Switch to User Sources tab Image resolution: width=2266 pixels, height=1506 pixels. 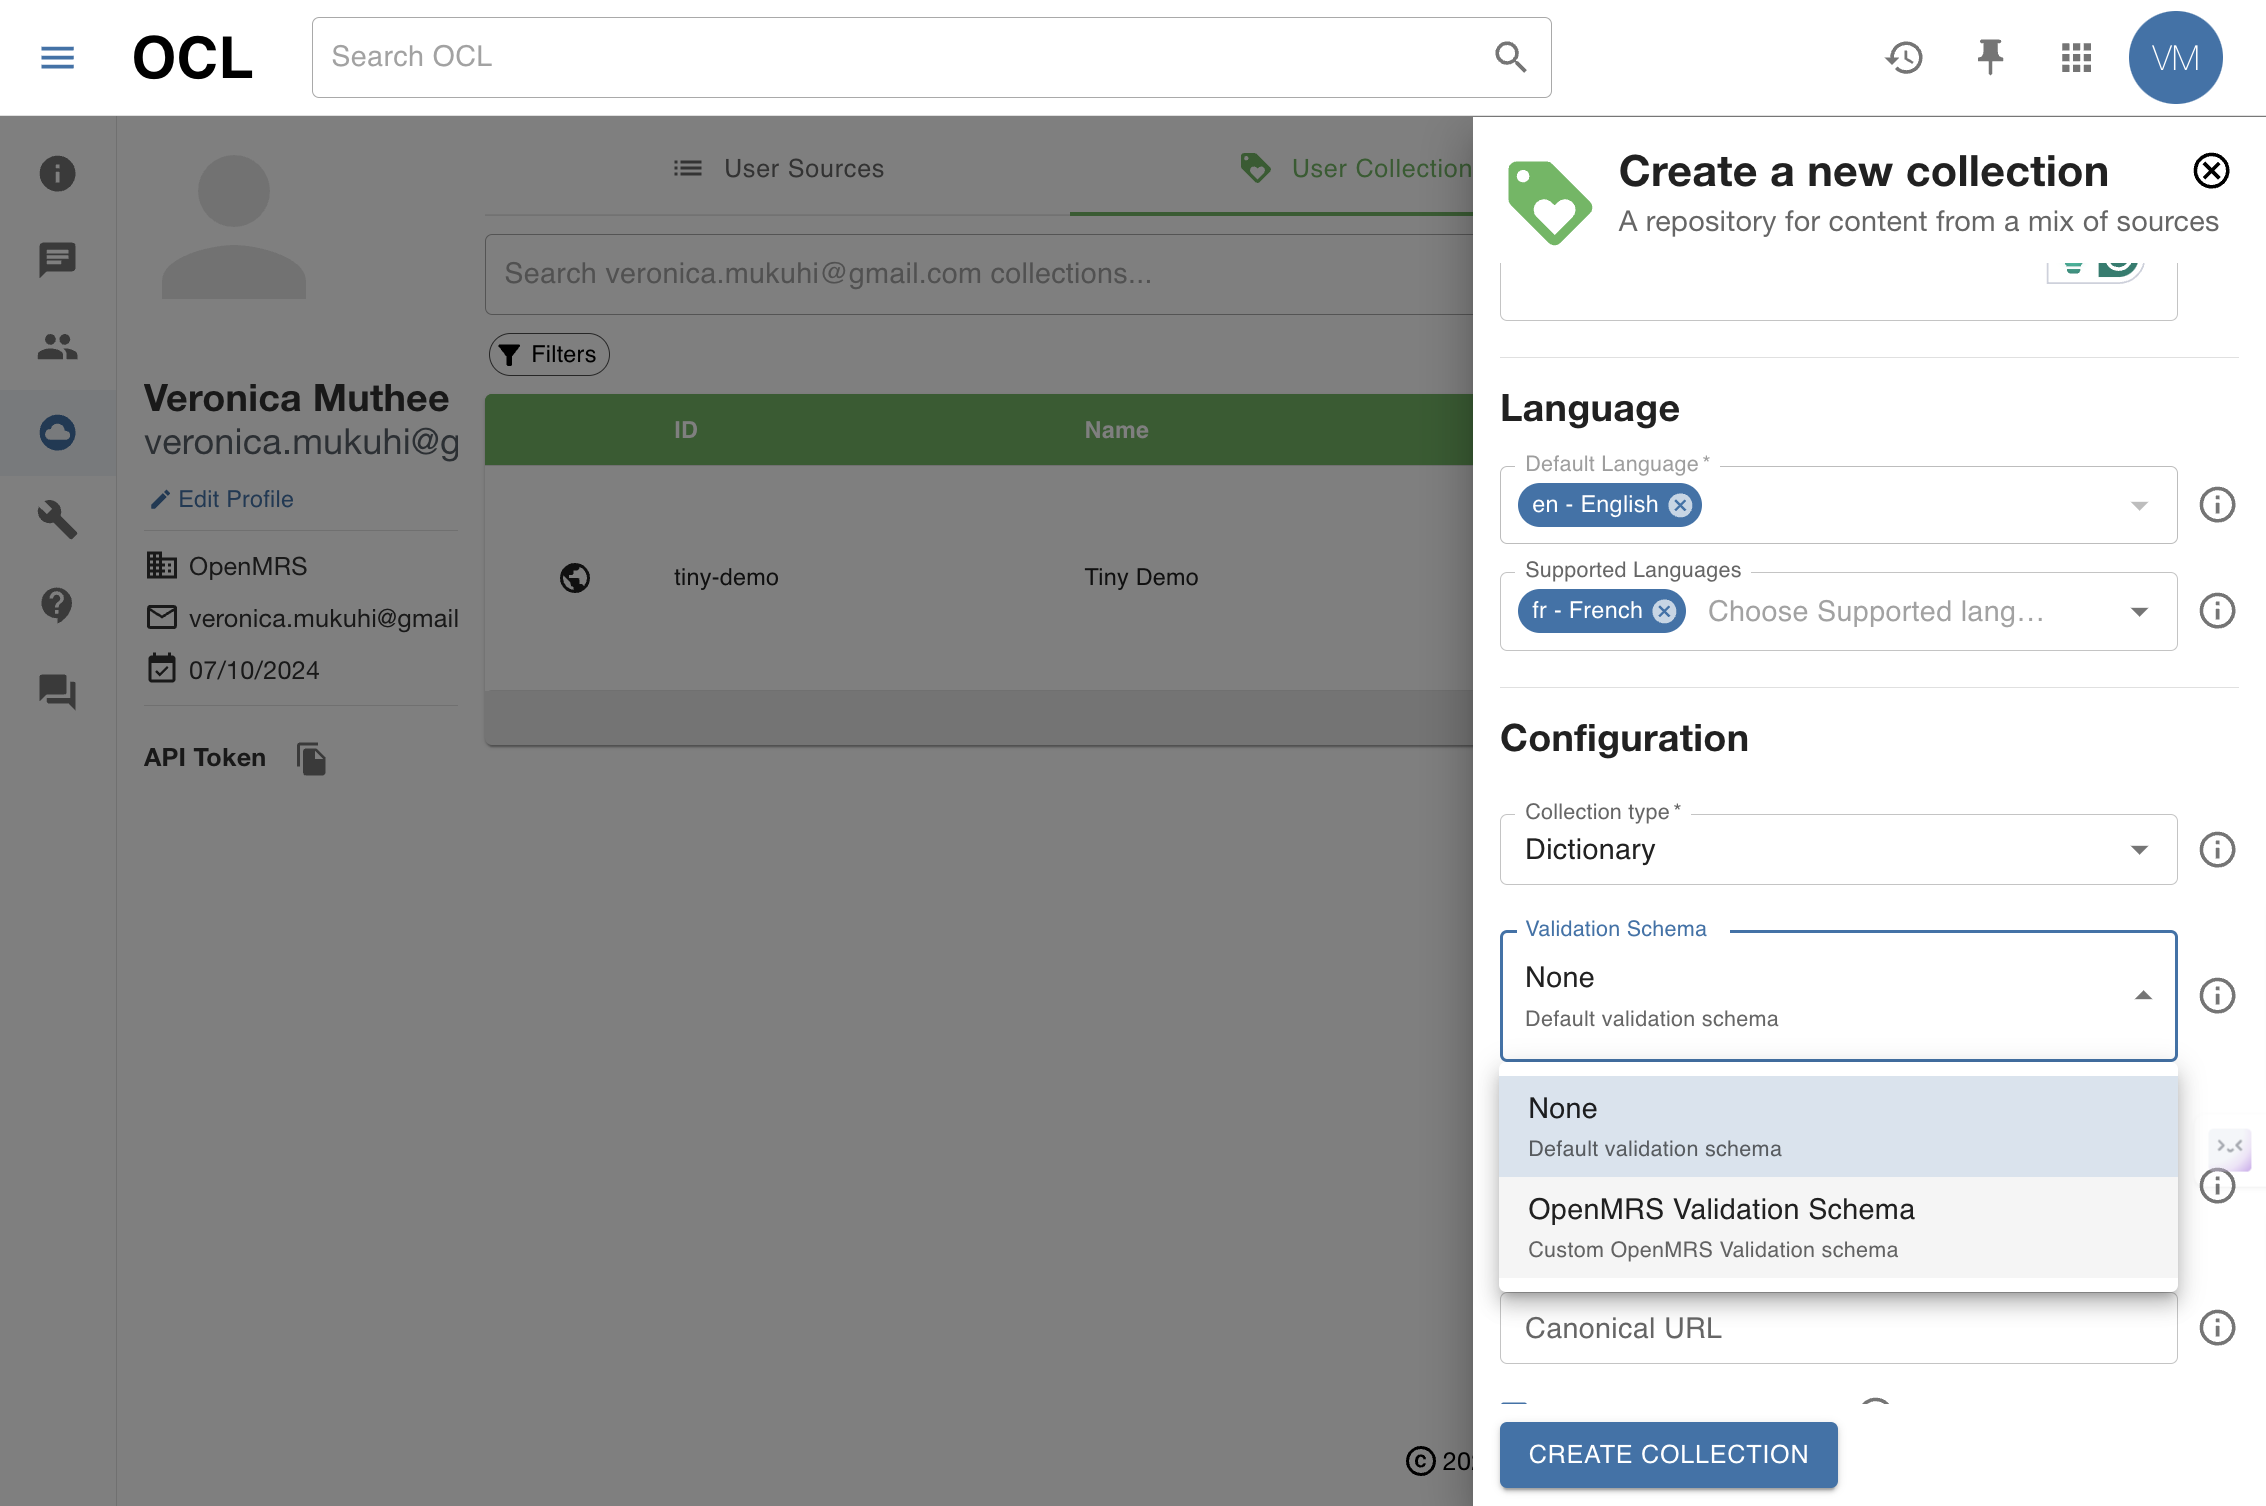tap(778, 168)
